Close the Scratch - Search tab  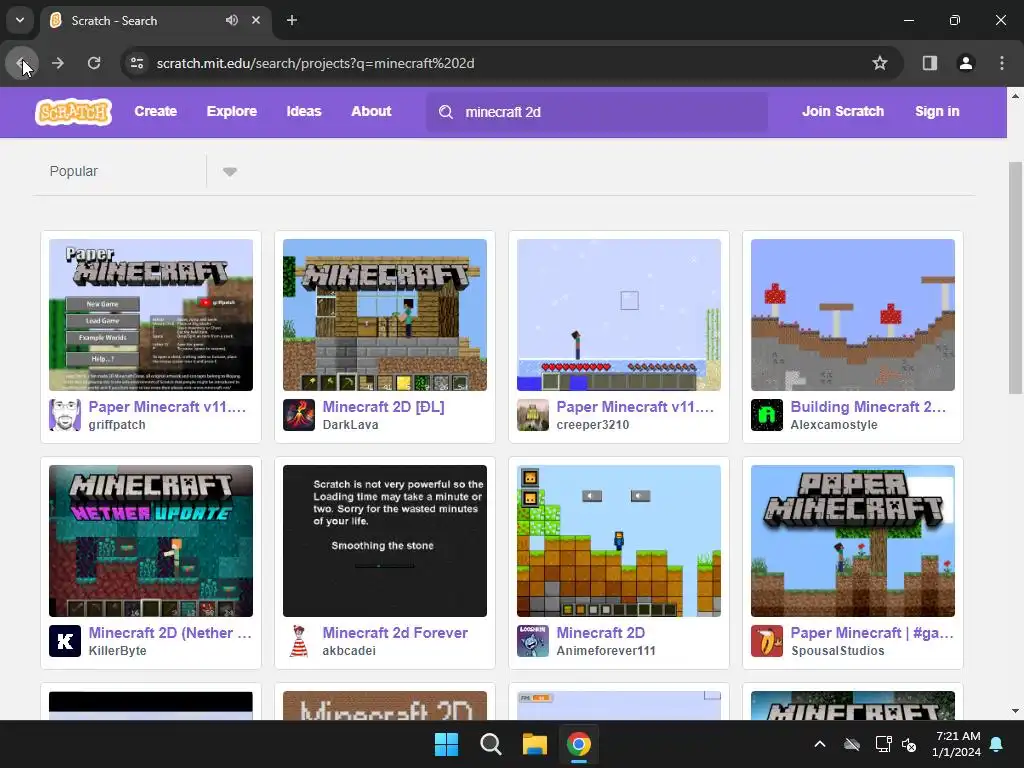256,20
